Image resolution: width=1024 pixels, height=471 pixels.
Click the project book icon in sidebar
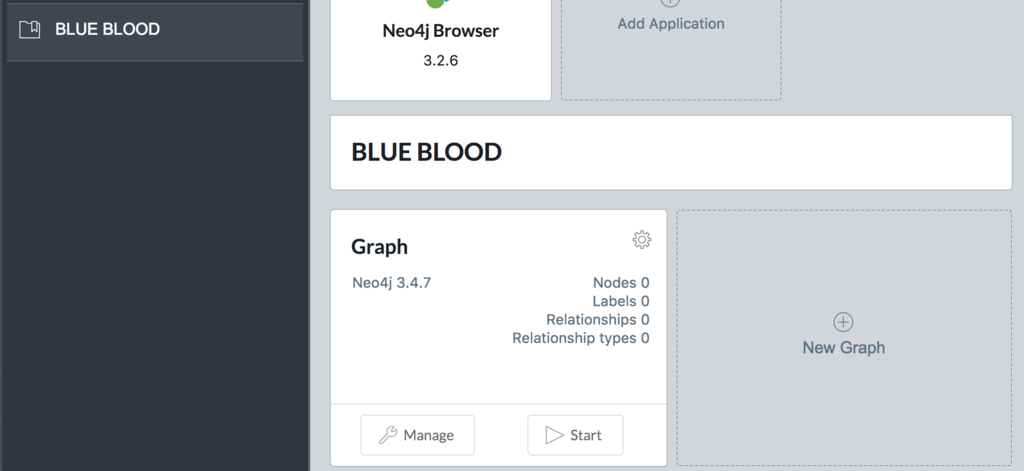click(29, 29)
